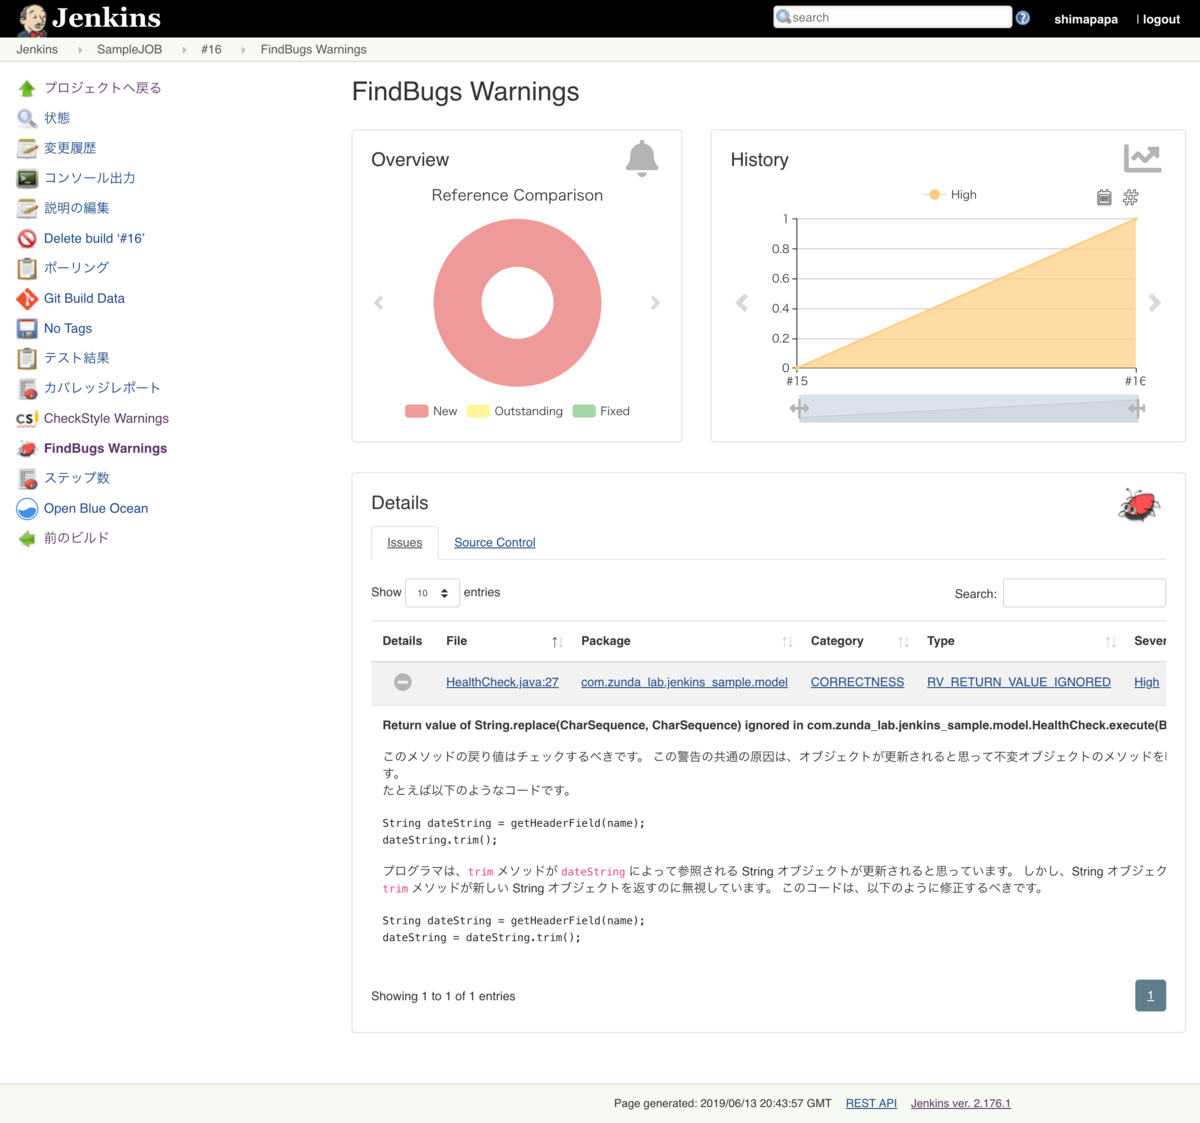Click the hash build-number icon above History chart
Viewport: 1200px width, 1123px height.
tap(1130, 198)
